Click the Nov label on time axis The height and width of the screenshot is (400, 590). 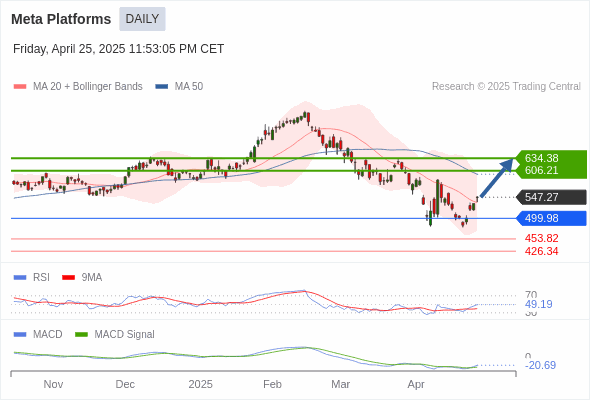tap(53, 385)
